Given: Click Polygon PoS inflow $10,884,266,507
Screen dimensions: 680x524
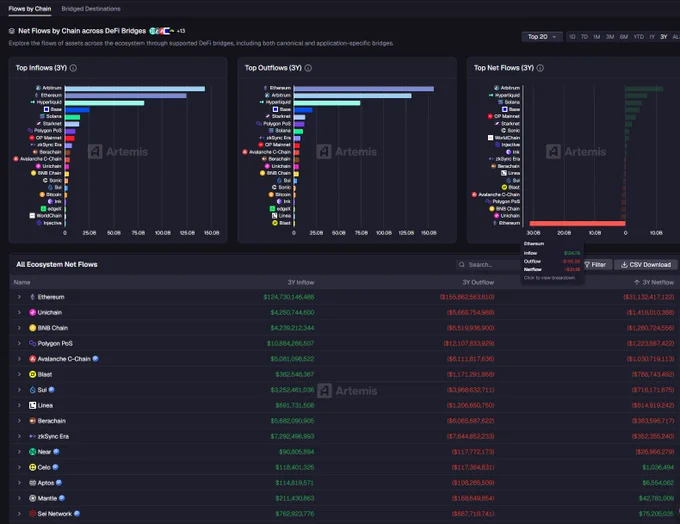Looking at the screenshot, I should click(x=291, y=344).
